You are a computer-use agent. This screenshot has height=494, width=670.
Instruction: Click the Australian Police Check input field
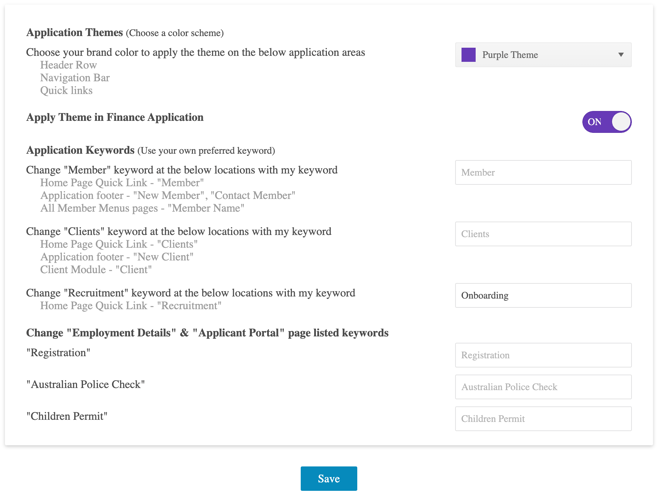542,387
